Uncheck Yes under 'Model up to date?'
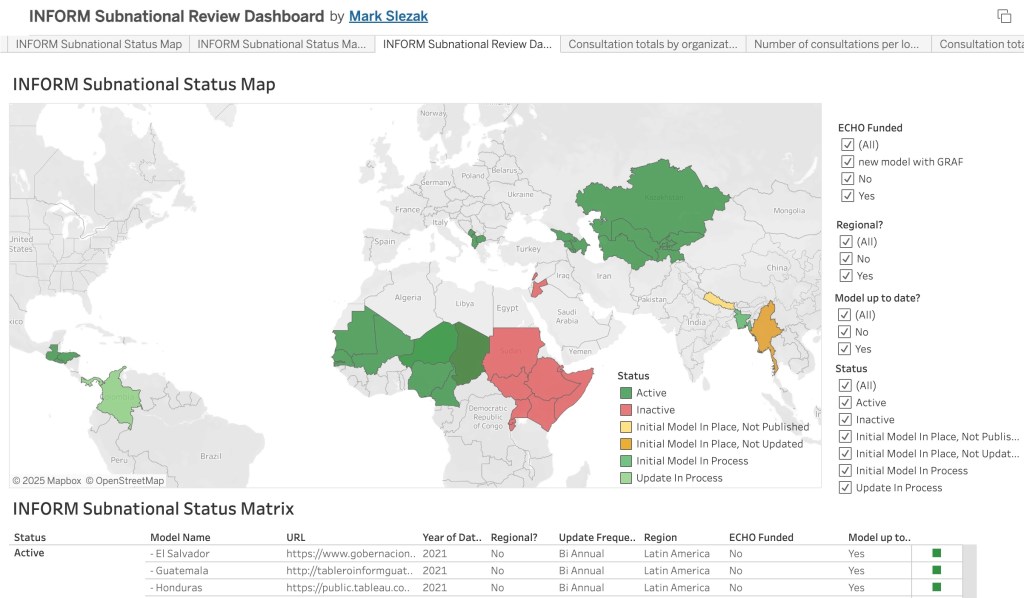The width and height of the screenshot is (1024, 598). [x=848, y=349]
